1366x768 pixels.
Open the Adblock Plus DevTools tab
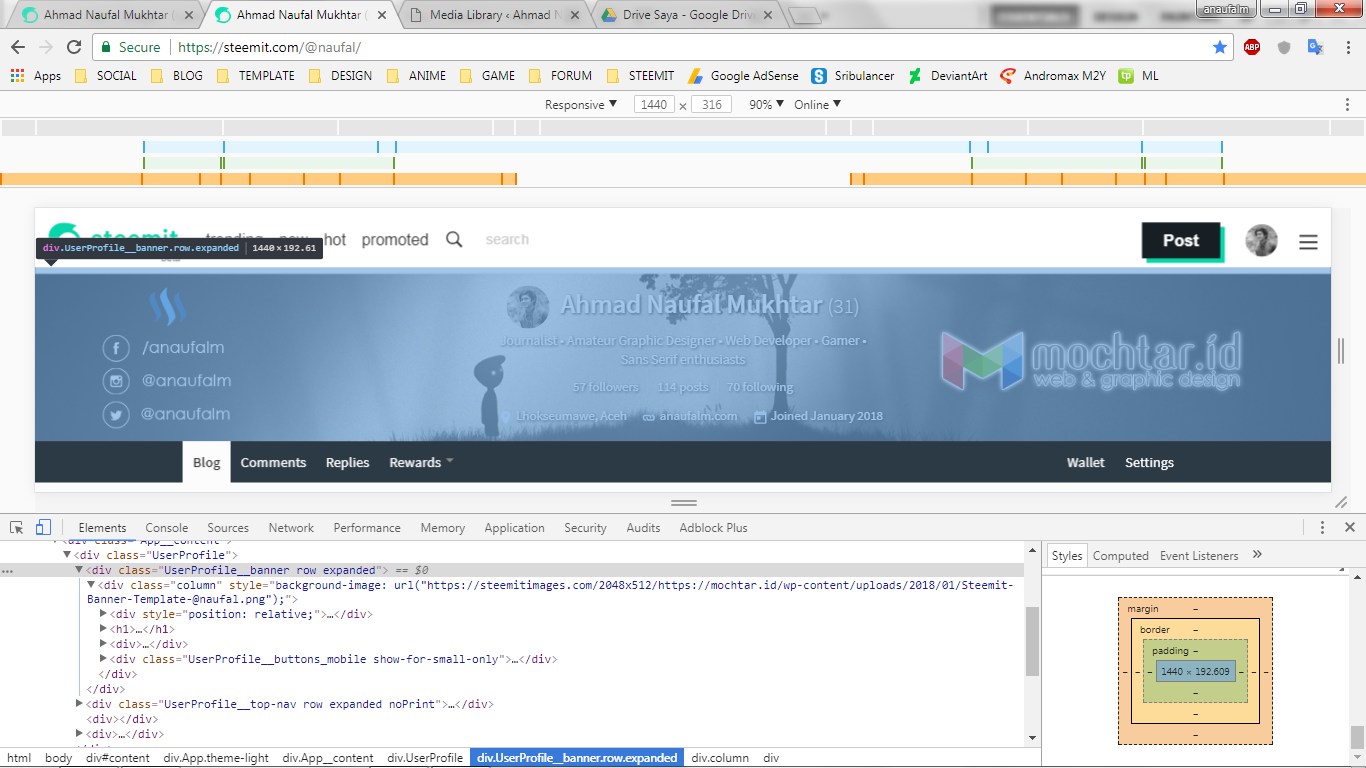click(713, 528)
